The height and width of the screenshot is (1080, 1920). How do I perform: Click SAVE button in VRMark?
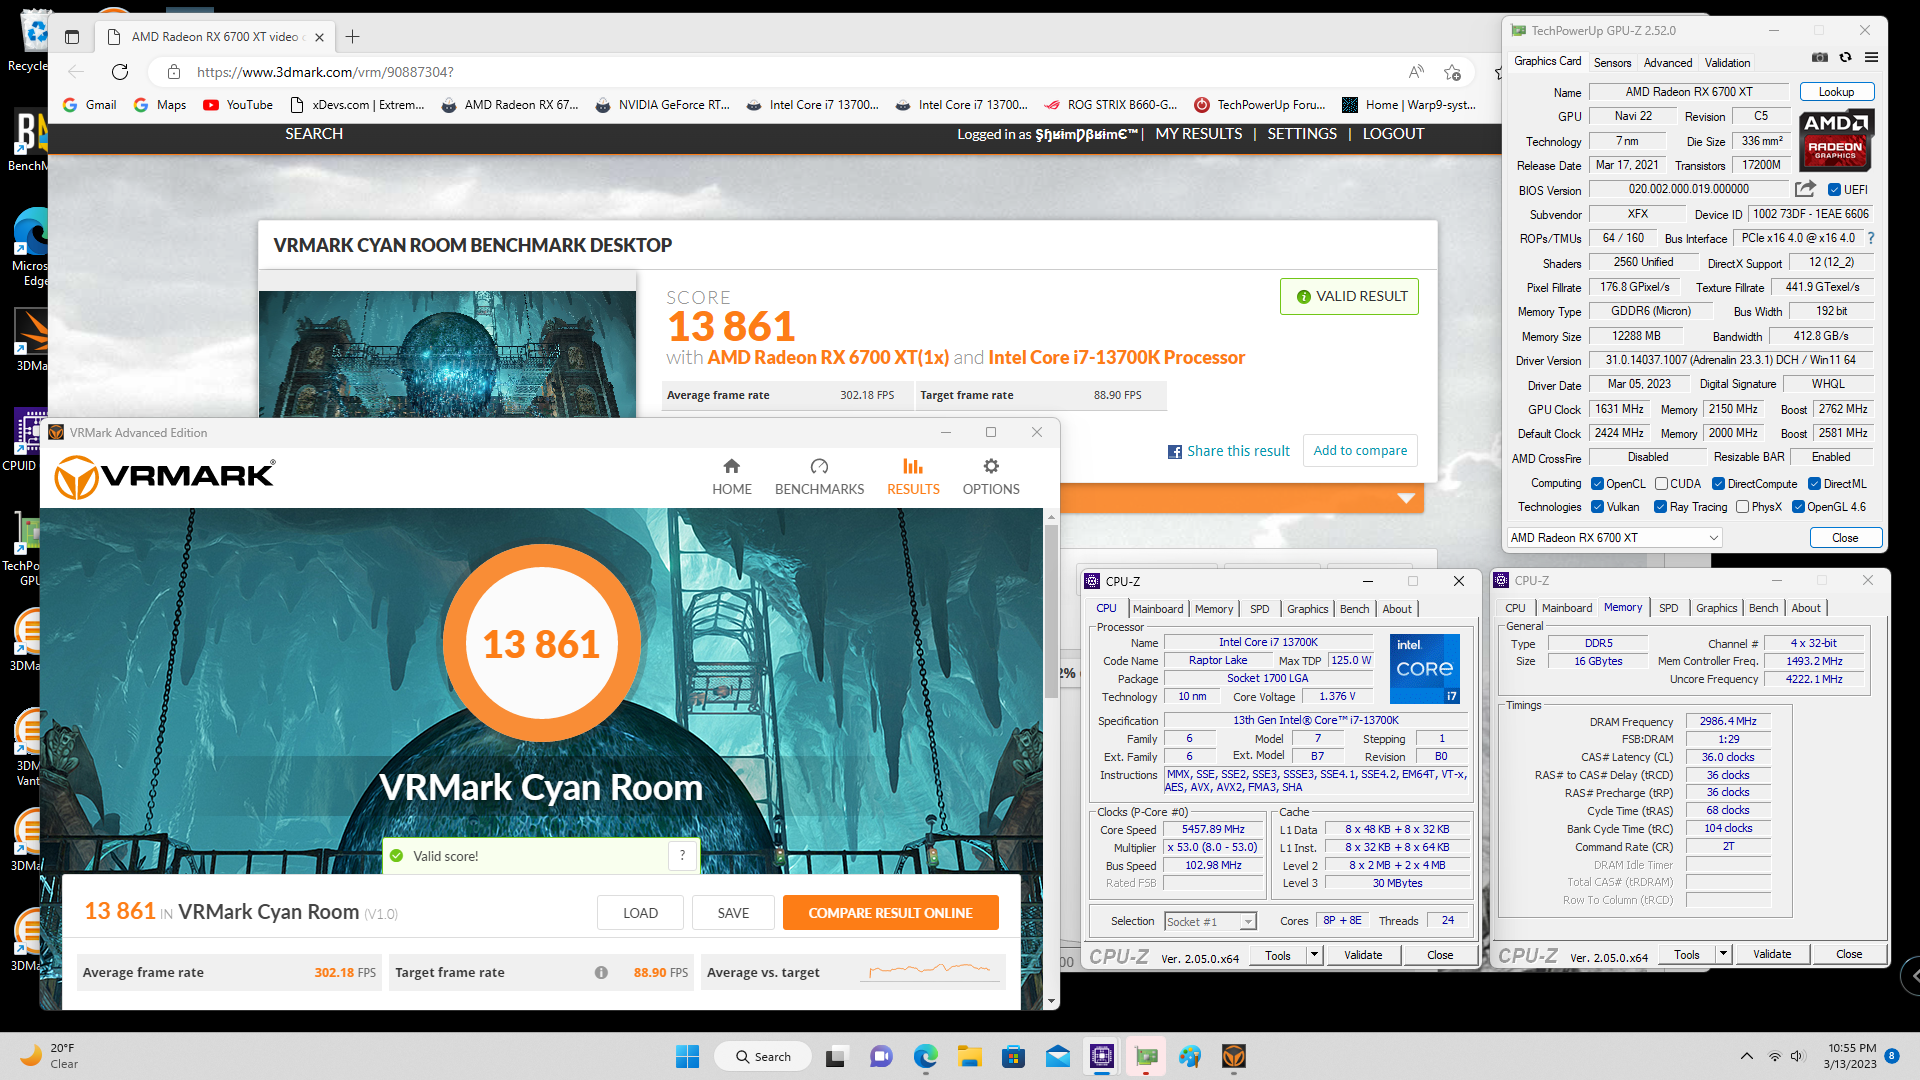(733, 913)
